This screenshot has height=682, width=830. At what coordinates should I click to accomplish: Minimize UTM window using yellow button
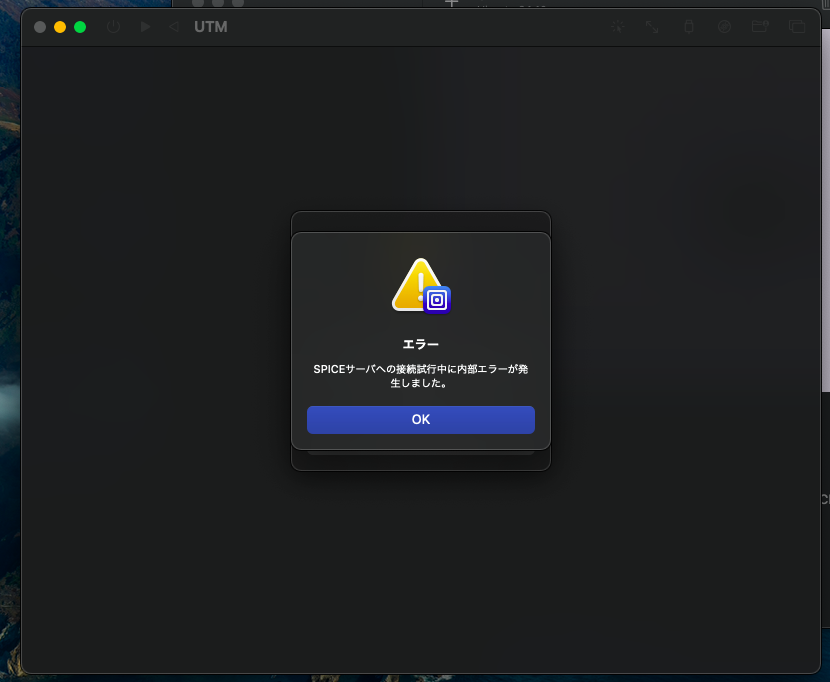(x=60, y=27)
